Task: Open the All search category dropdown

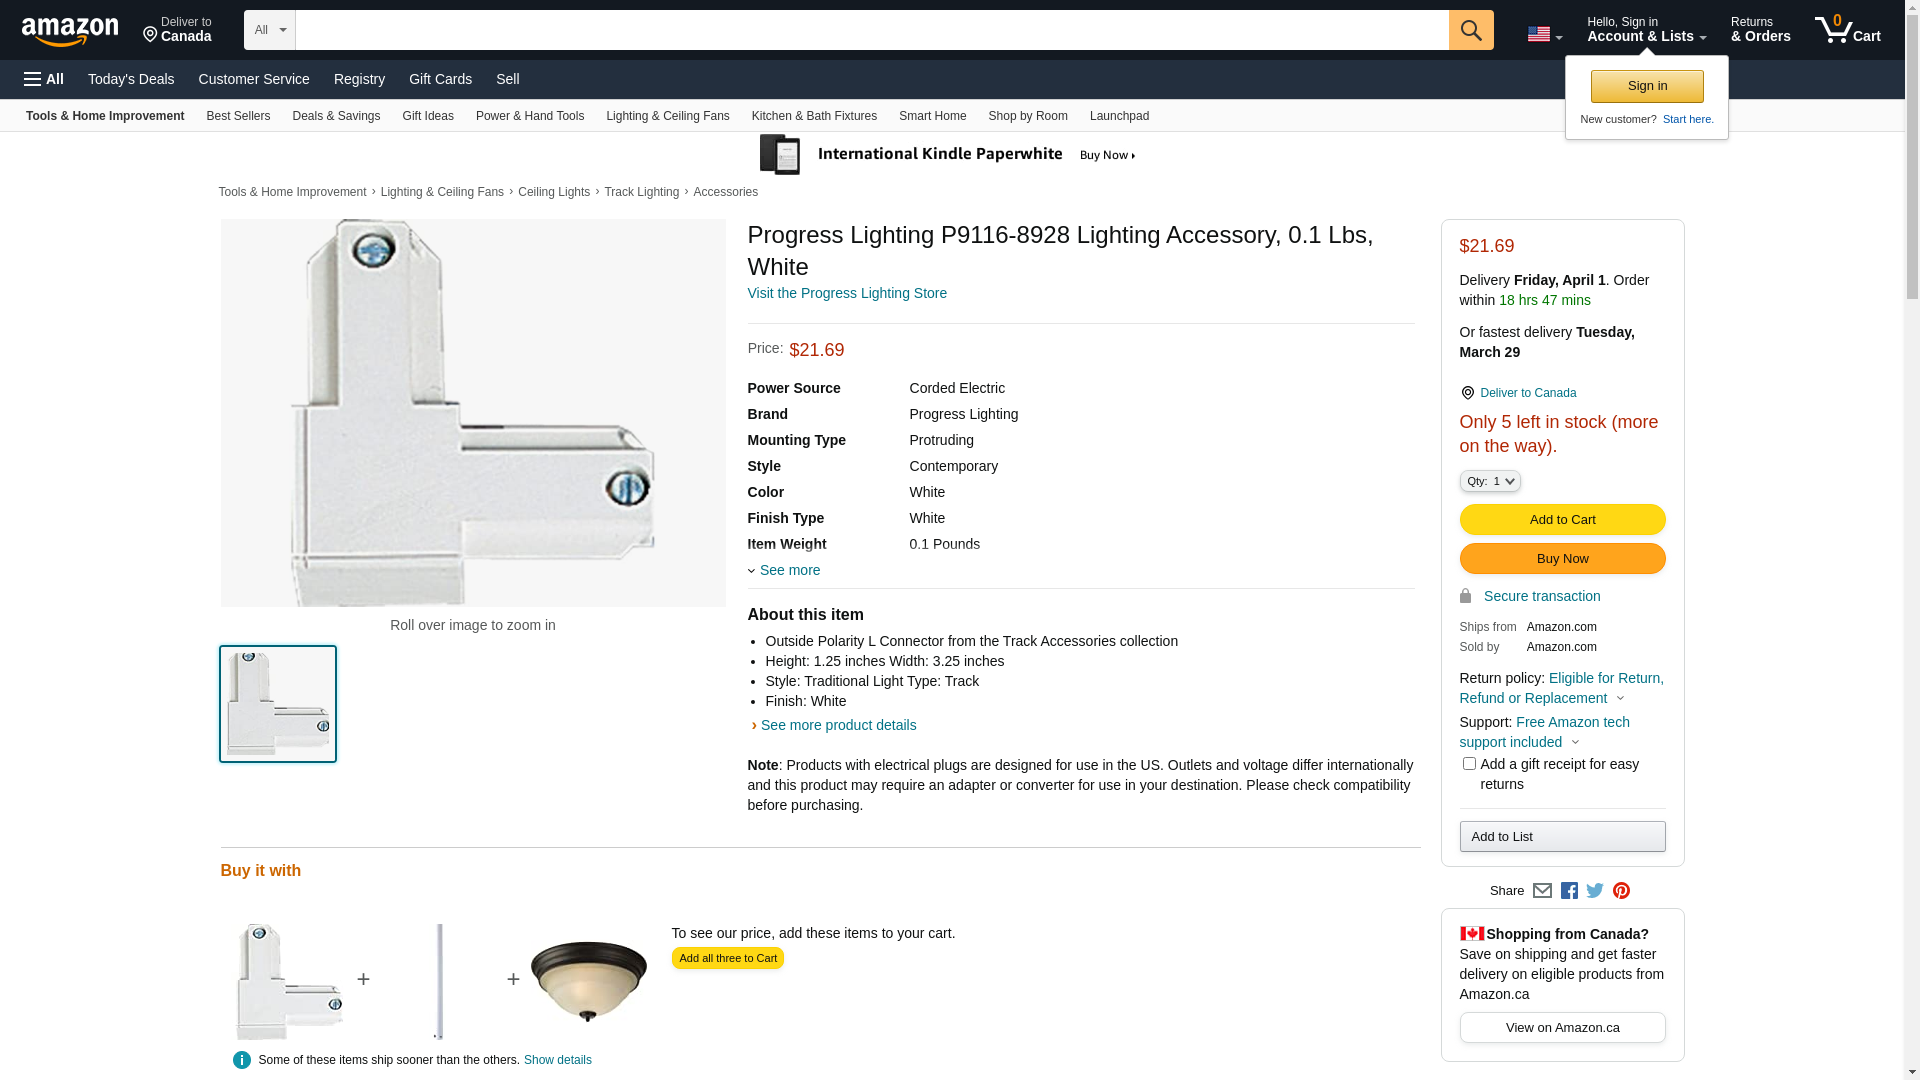Action: click(269, 30)
